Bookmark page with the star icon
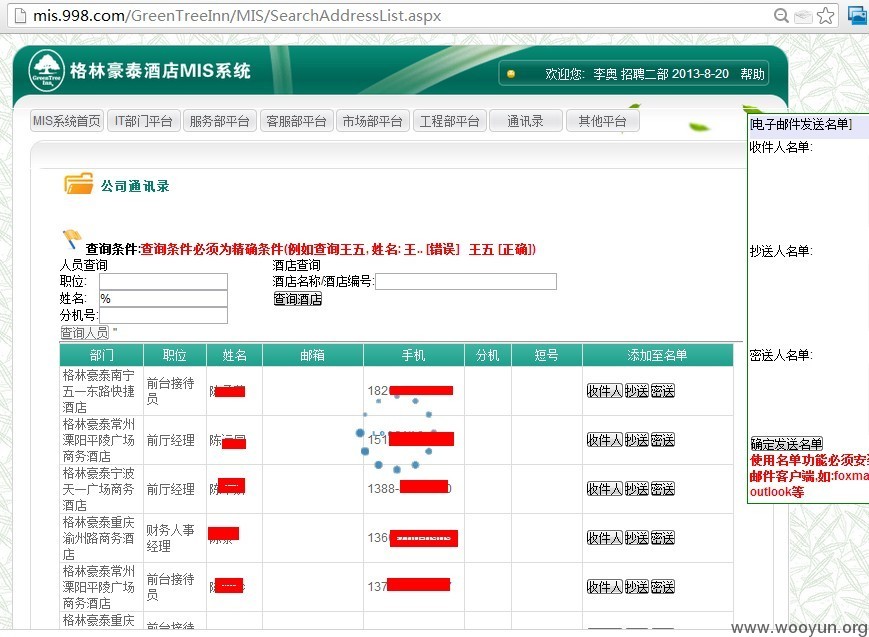This screenshot has width=869, height=637. (x=825, y=16)
